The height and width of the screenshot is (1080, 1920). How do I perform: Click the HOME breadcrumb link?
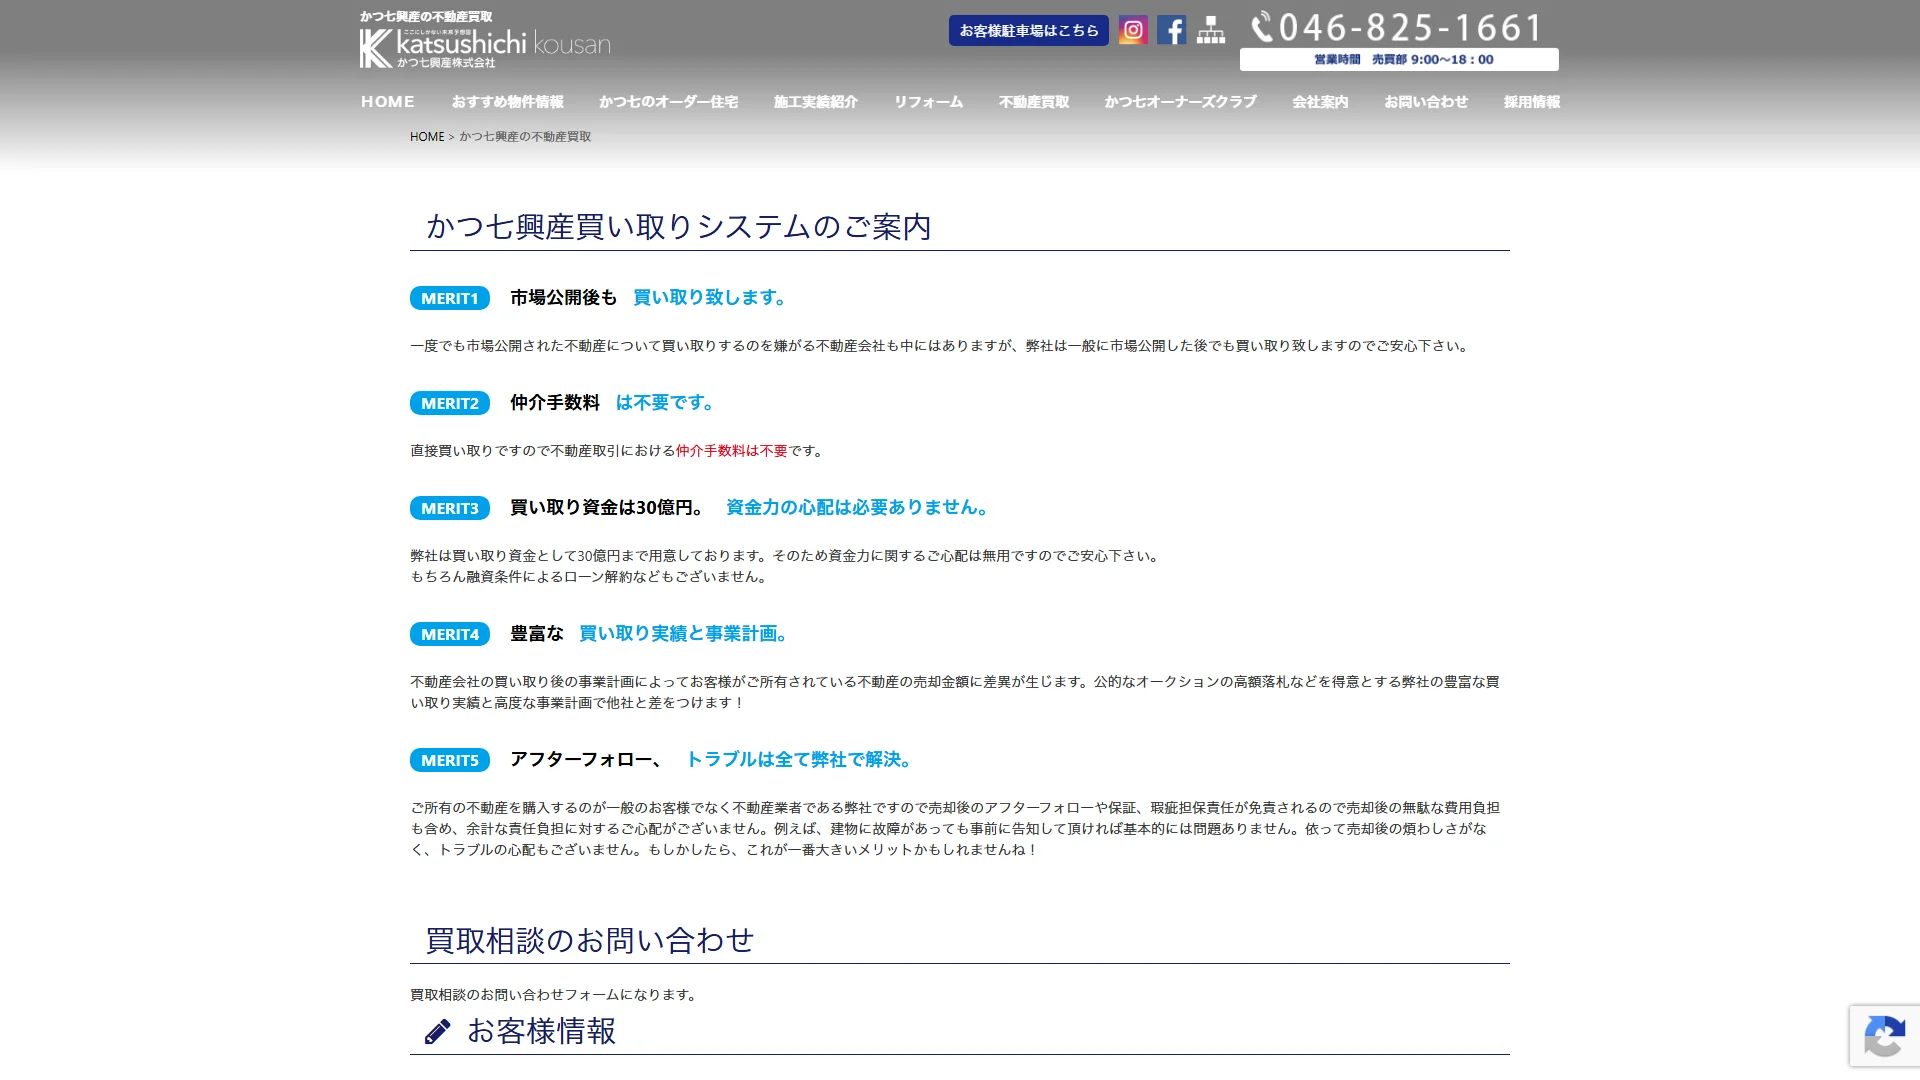(x=427, y=137)
